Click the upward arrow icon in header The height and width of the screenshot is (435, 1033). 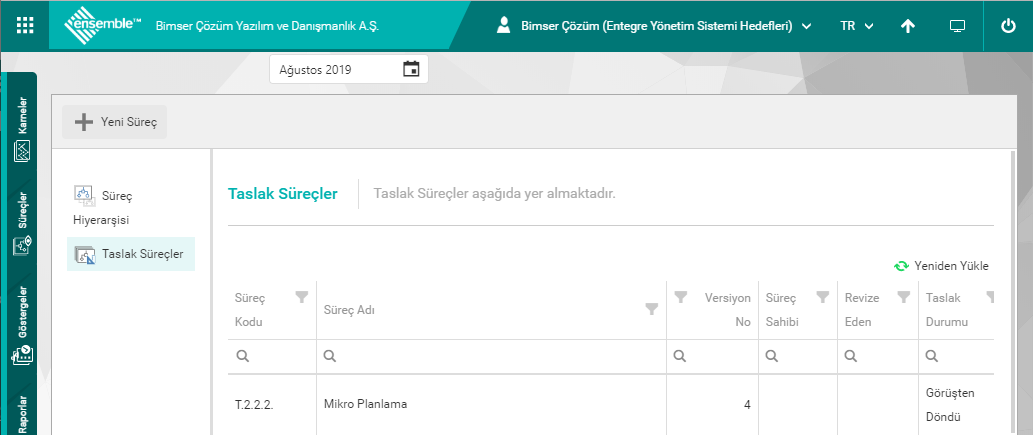[x=908, y=26]
